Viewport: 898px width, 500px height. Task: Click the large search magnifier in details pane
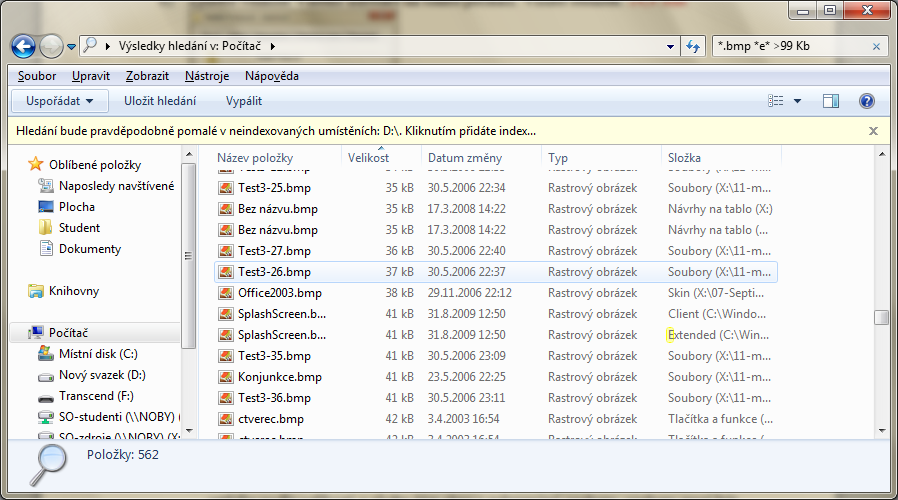(49, 464)
